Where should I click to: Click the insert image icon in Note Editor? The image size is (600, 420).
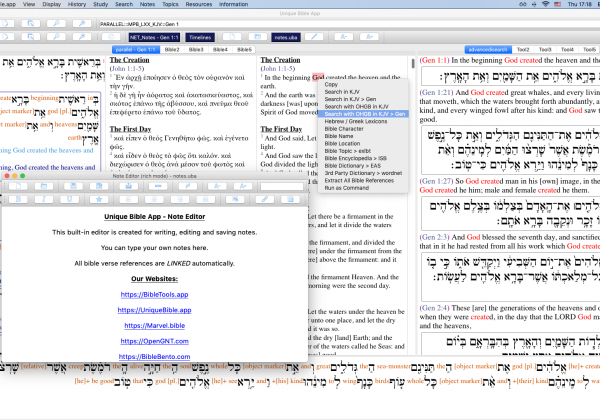click(235, 199)
